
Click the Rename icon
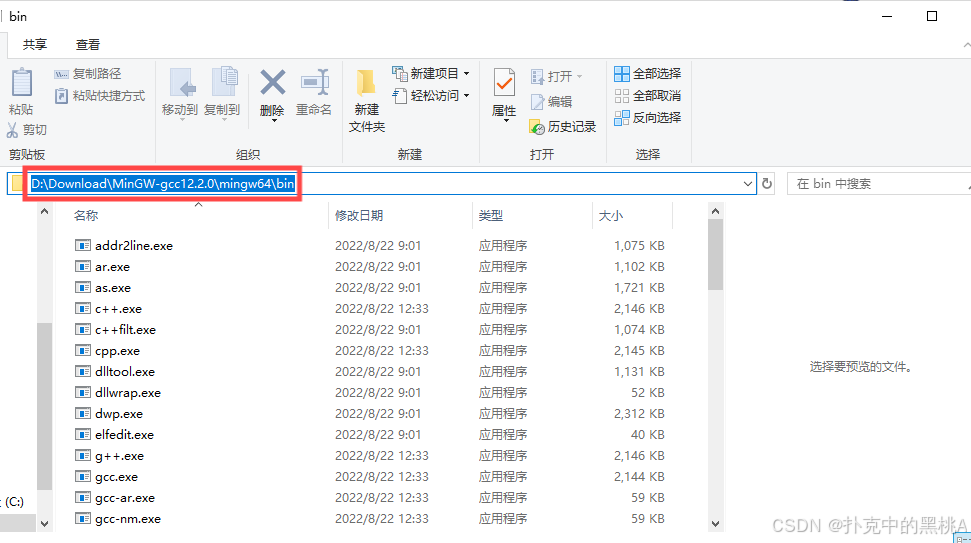click(x=315, y=83)
